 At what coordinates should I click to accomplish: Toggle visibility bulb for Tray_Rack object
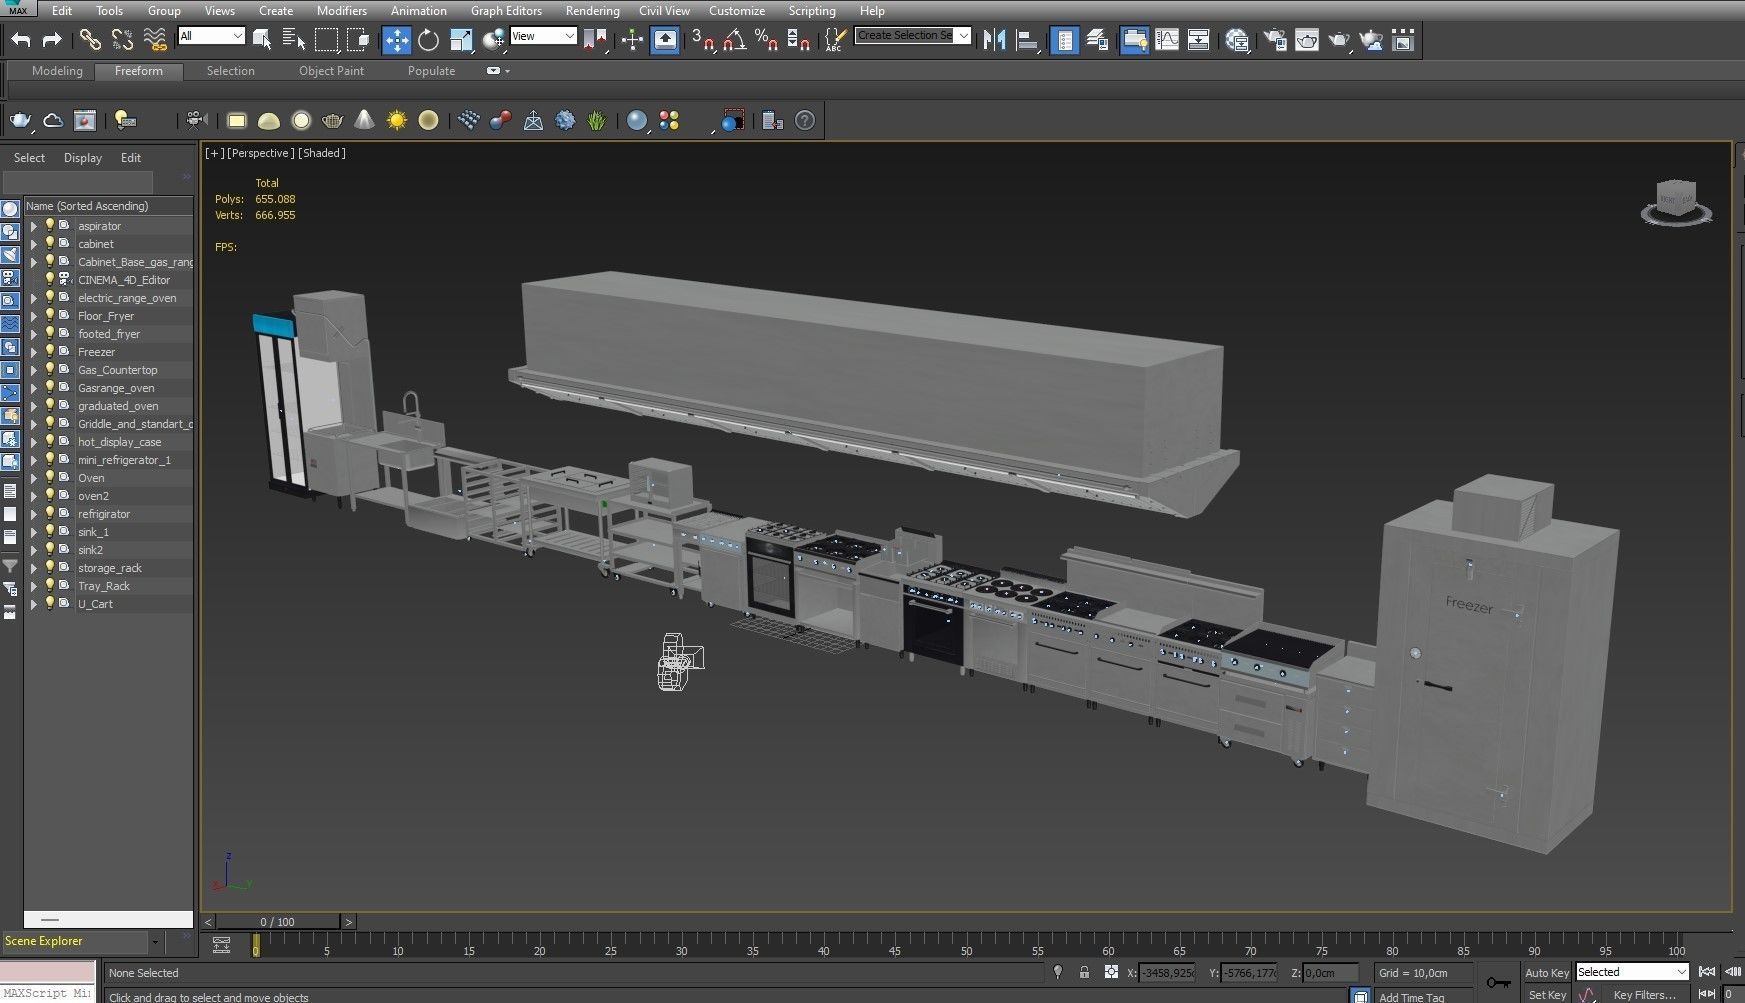[49, 586]
